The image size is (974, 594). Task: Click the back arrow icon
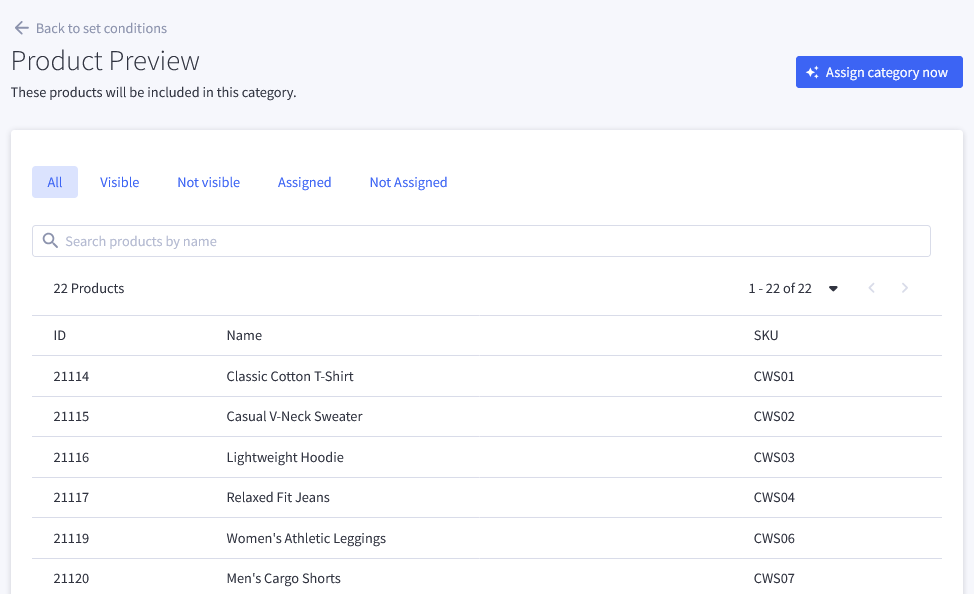[22, 28]
